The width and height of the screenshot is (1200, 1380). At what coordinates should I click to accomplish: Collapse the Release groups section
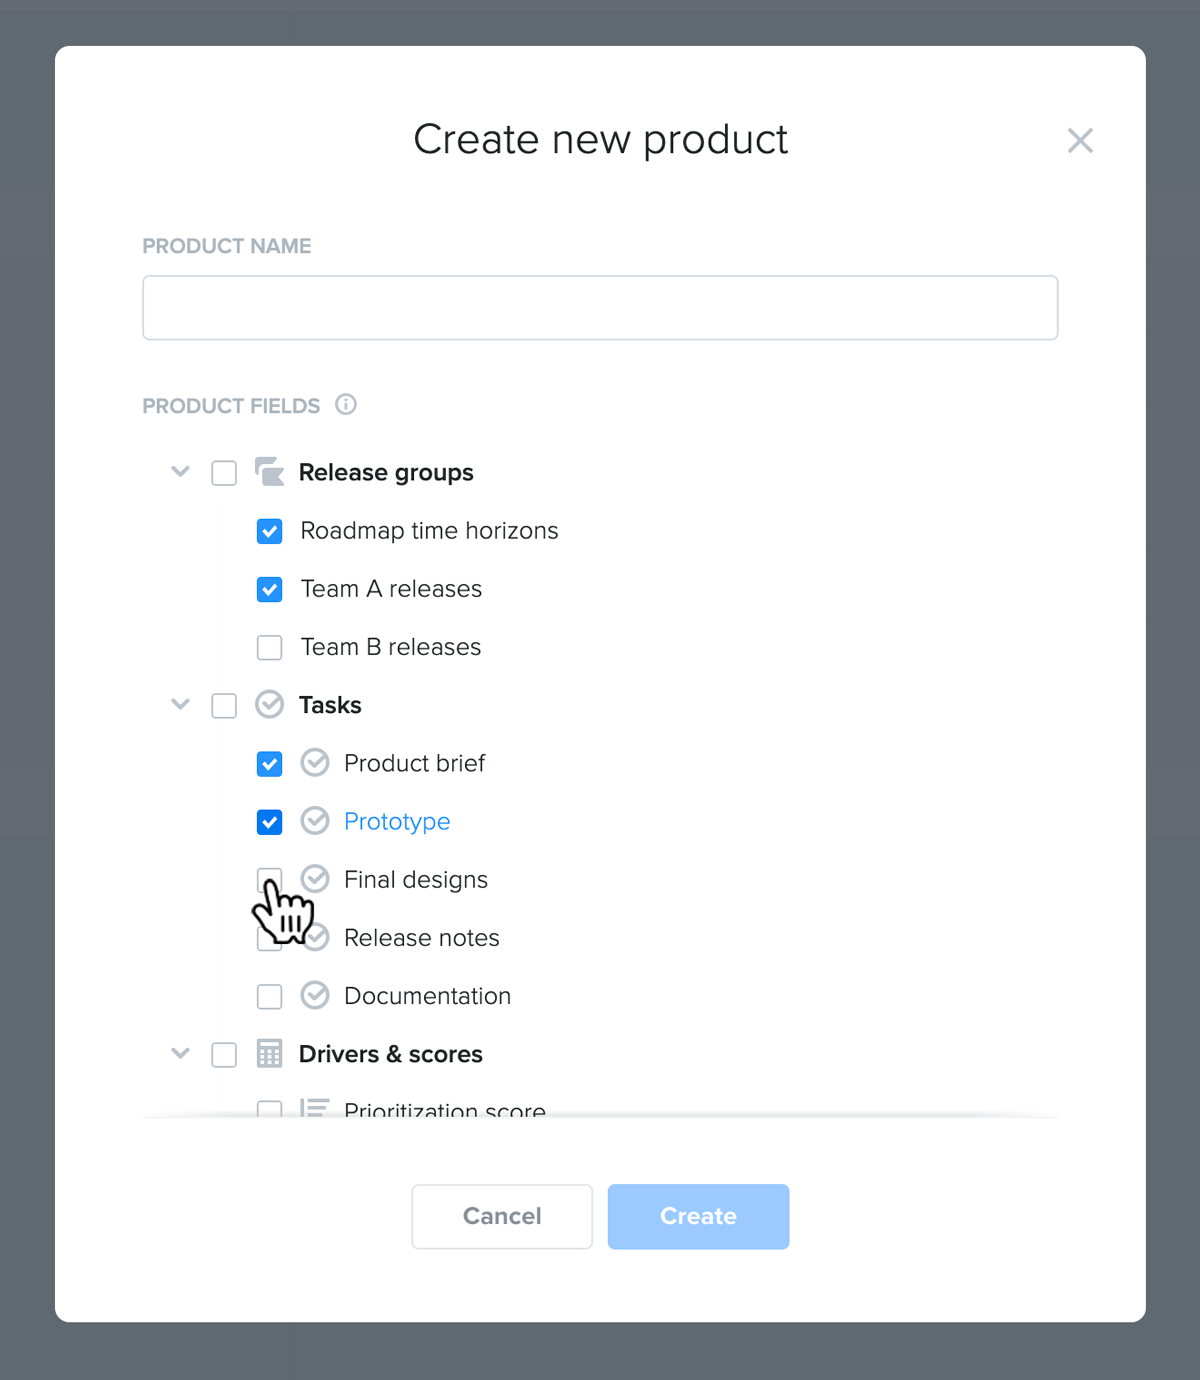(180, 471)
